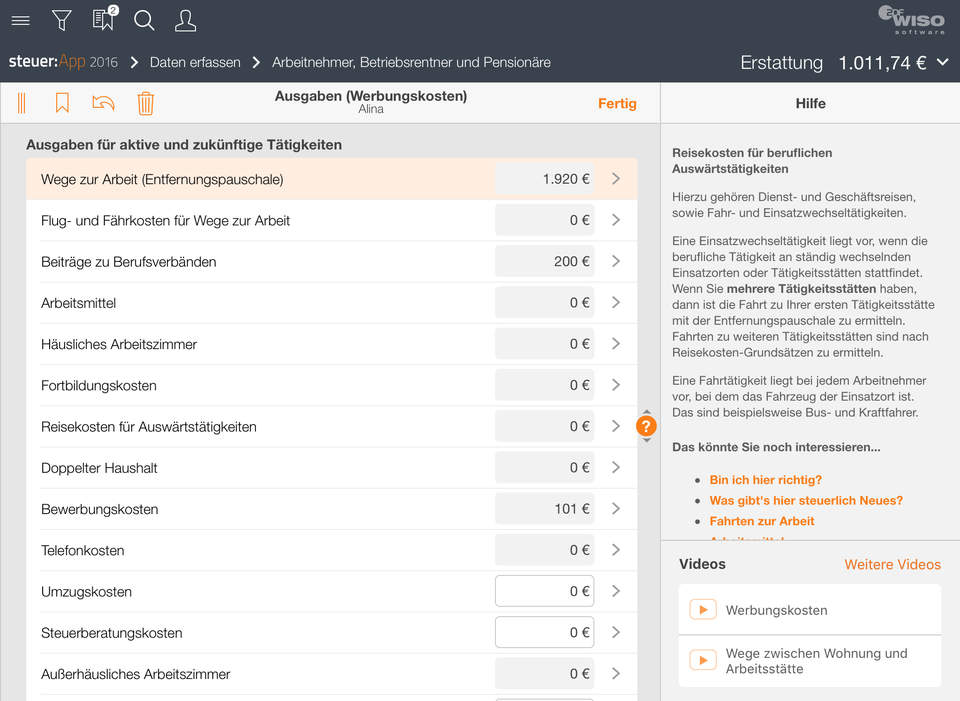Click the bookmark icon in toolbar

click(62, 103)
